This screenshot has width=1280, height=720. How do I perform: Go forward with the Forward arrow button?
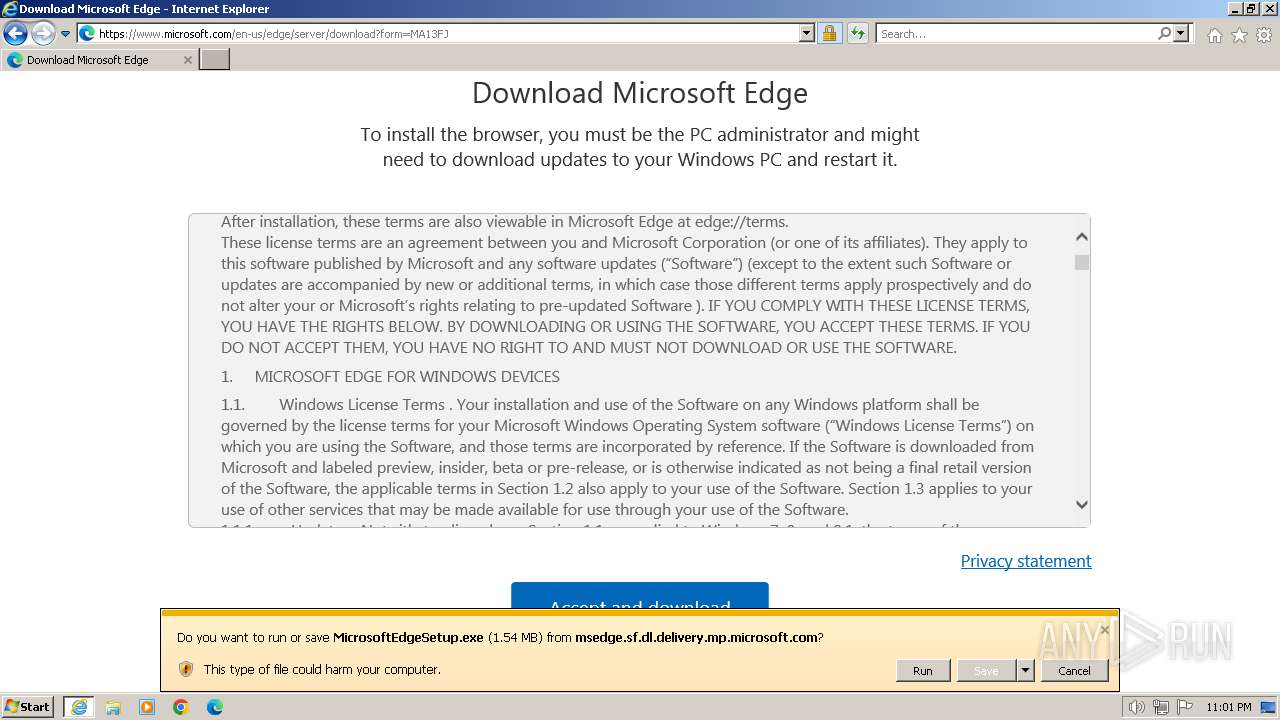pos(43,34)
